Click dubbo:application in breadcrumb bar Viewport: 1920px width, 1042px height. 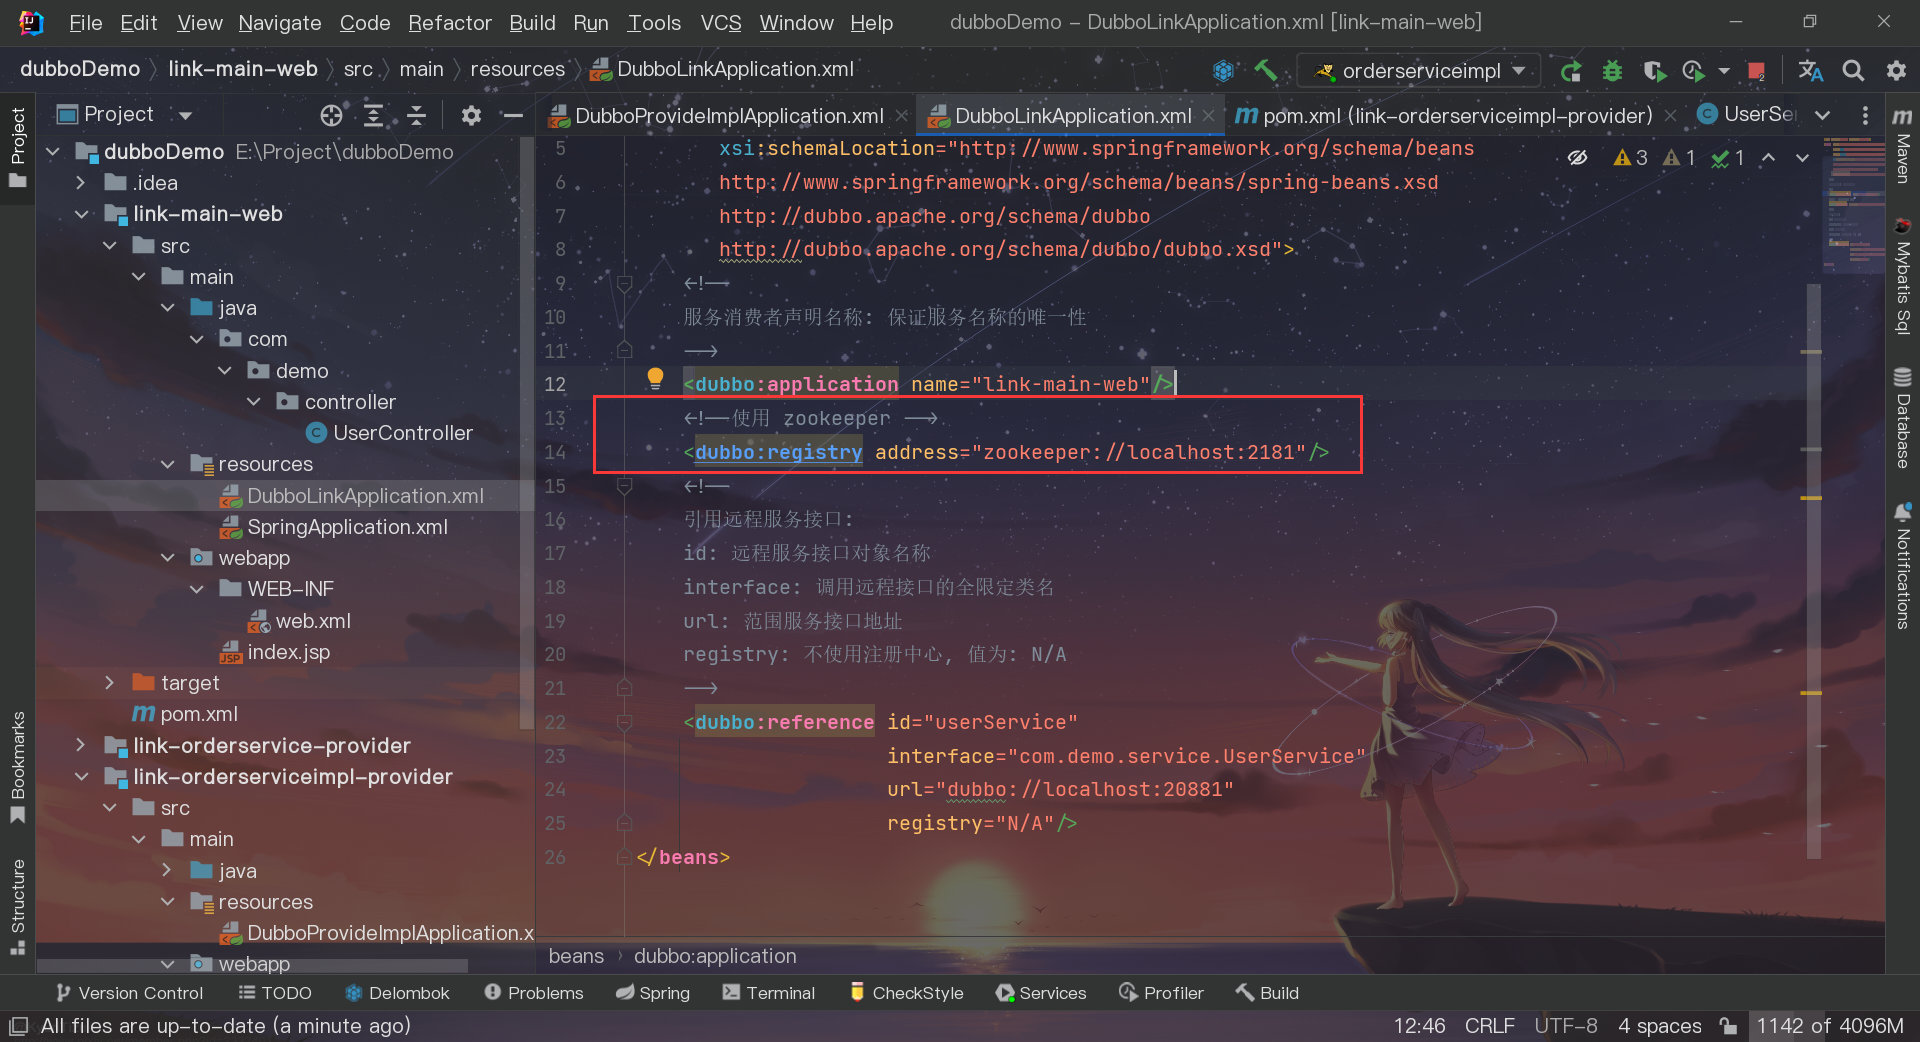715,956
